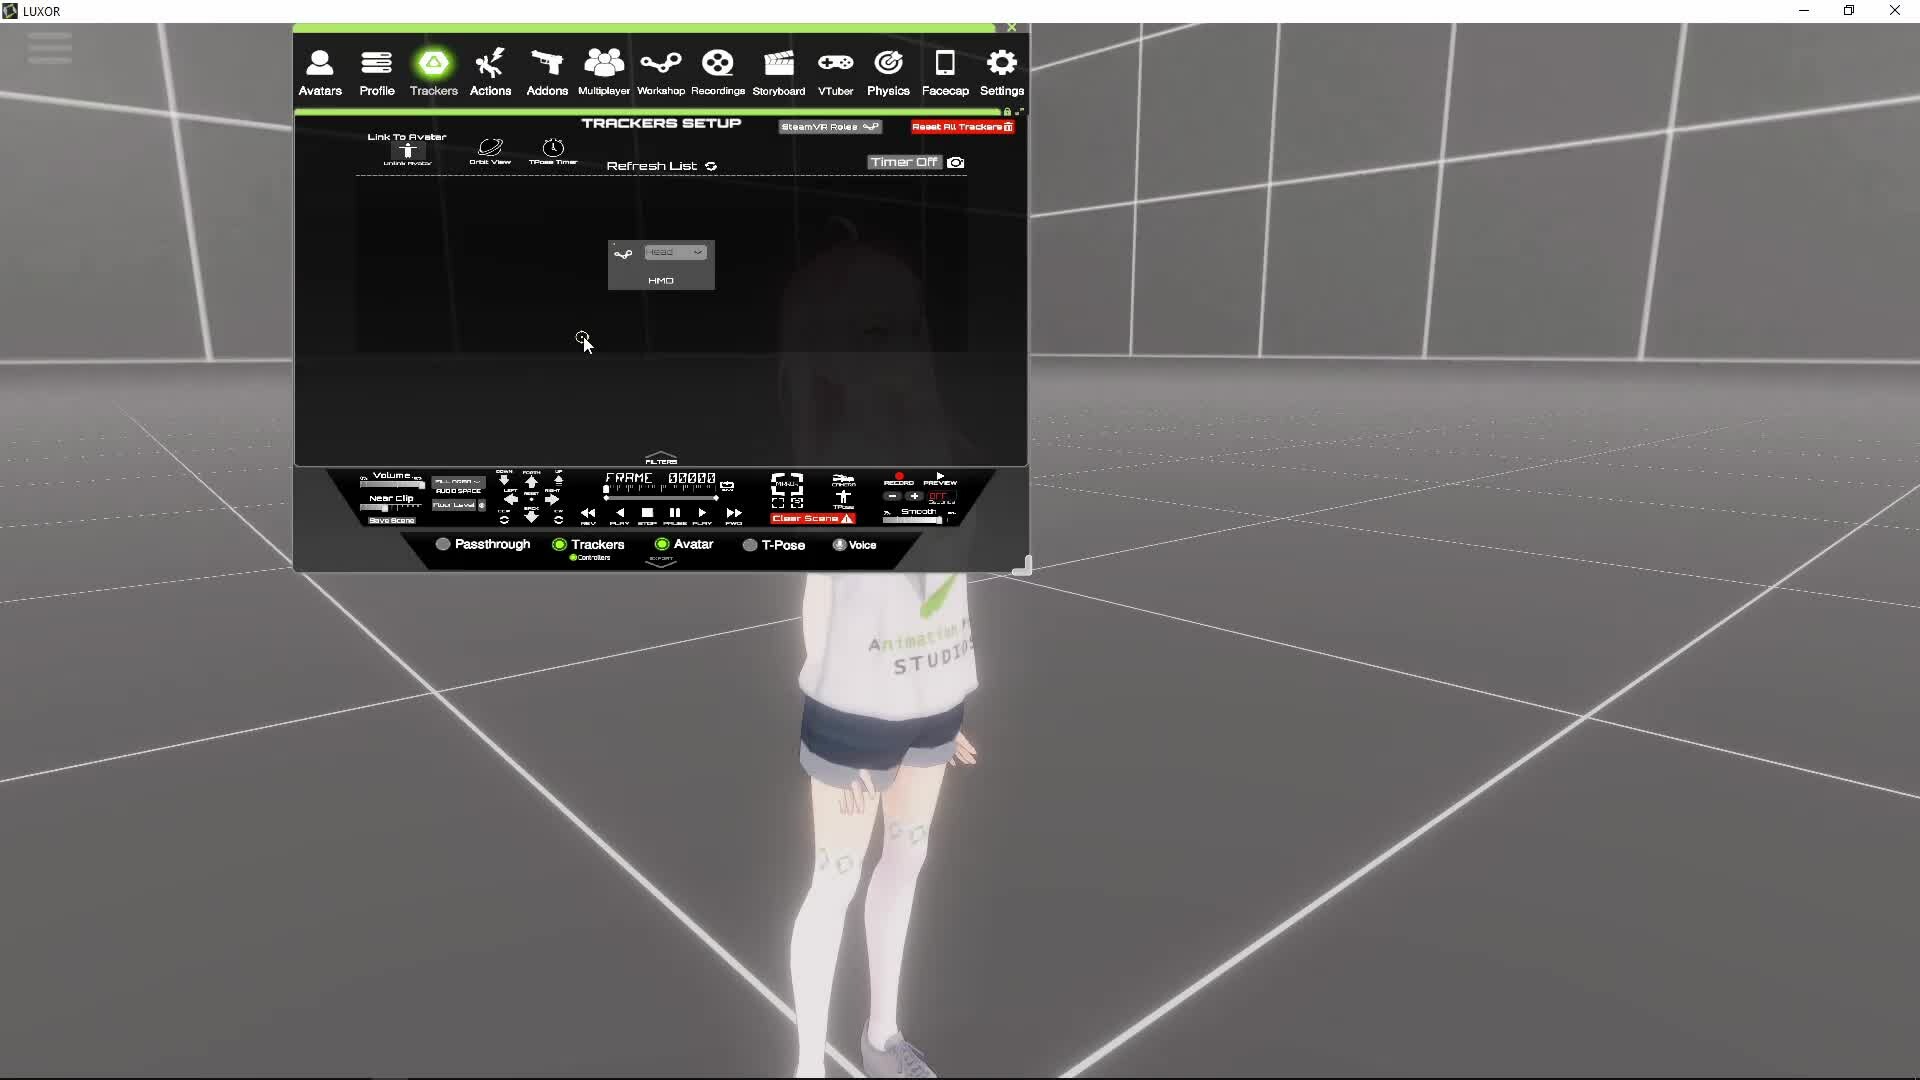
Task: Toggle the T-Pose option
Action: tap(750, 545)
